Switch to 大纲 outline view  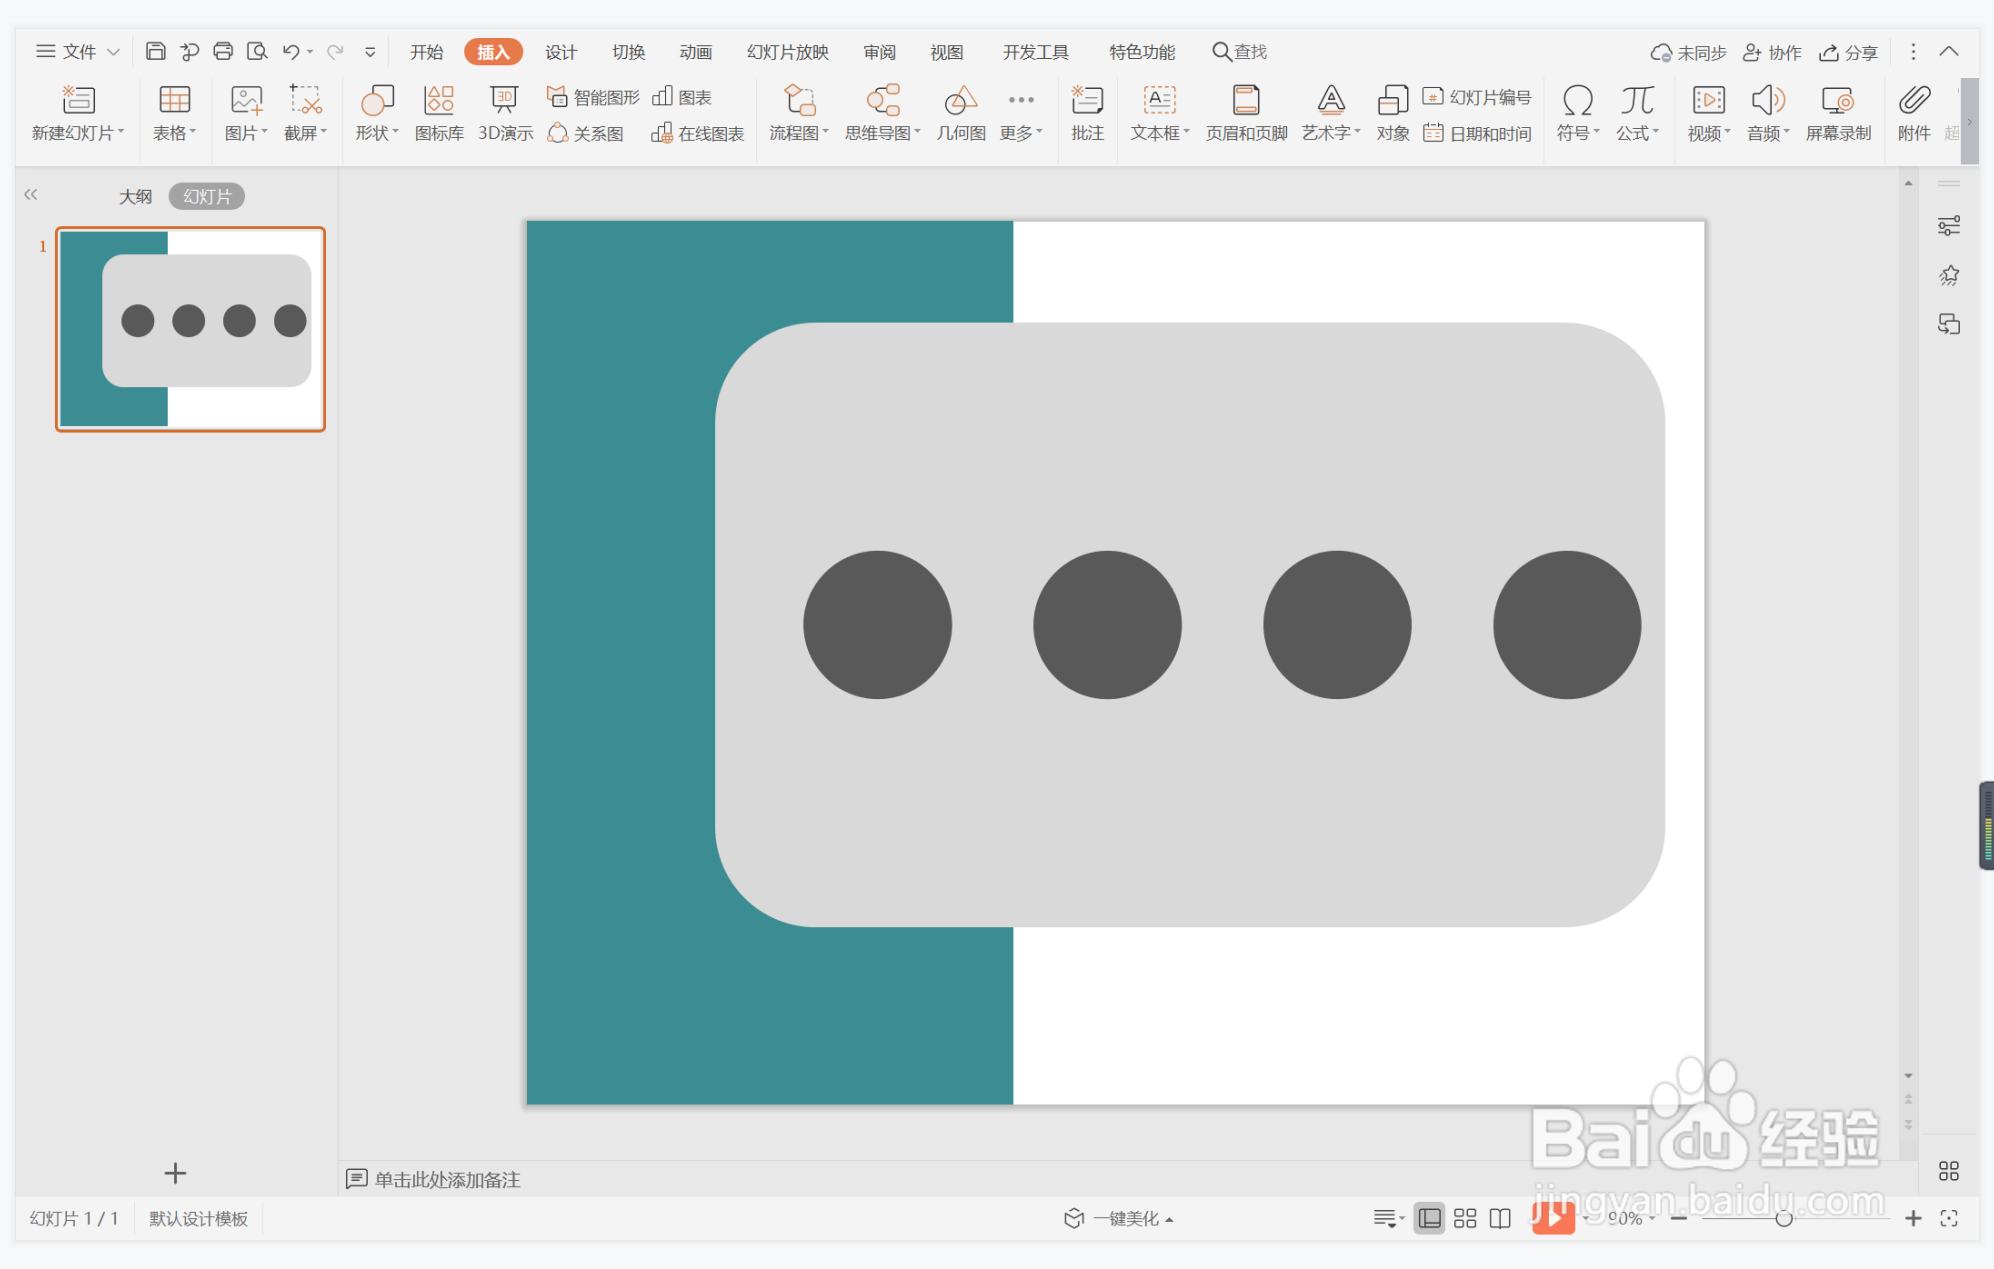coord(135,196)
